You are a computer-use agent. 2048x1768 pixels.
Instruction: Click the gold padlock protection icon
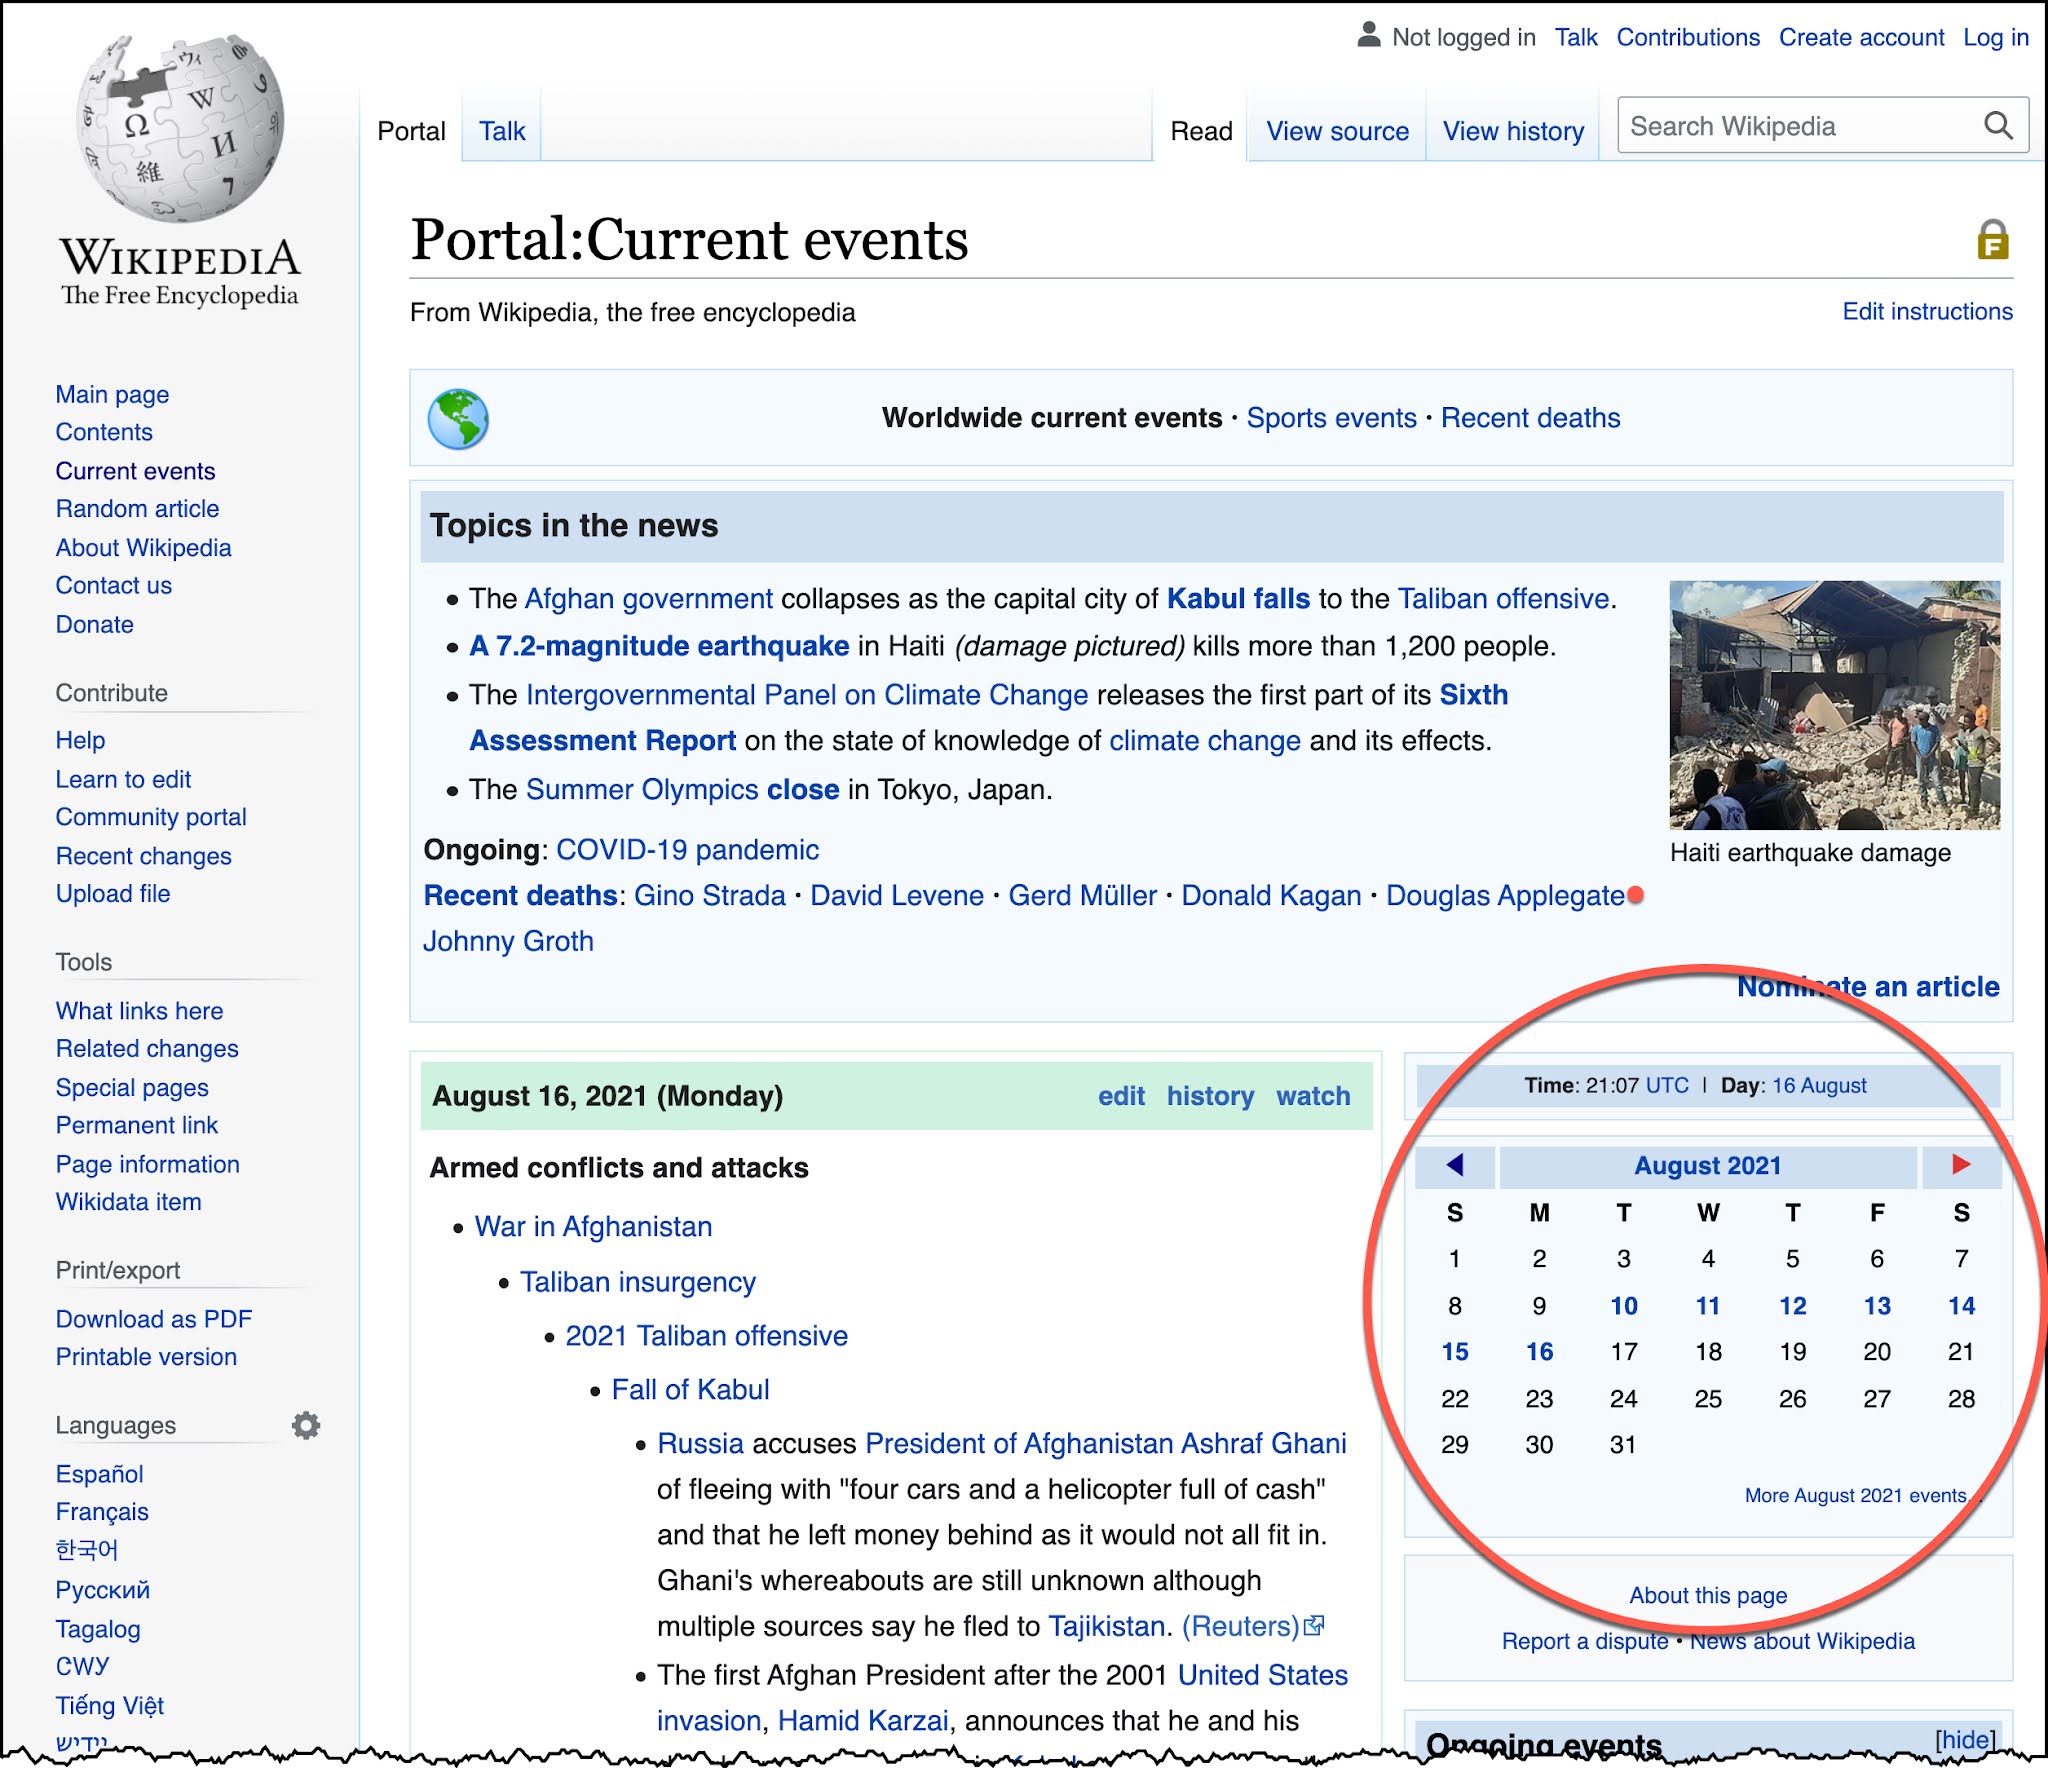coord(1992,241)
